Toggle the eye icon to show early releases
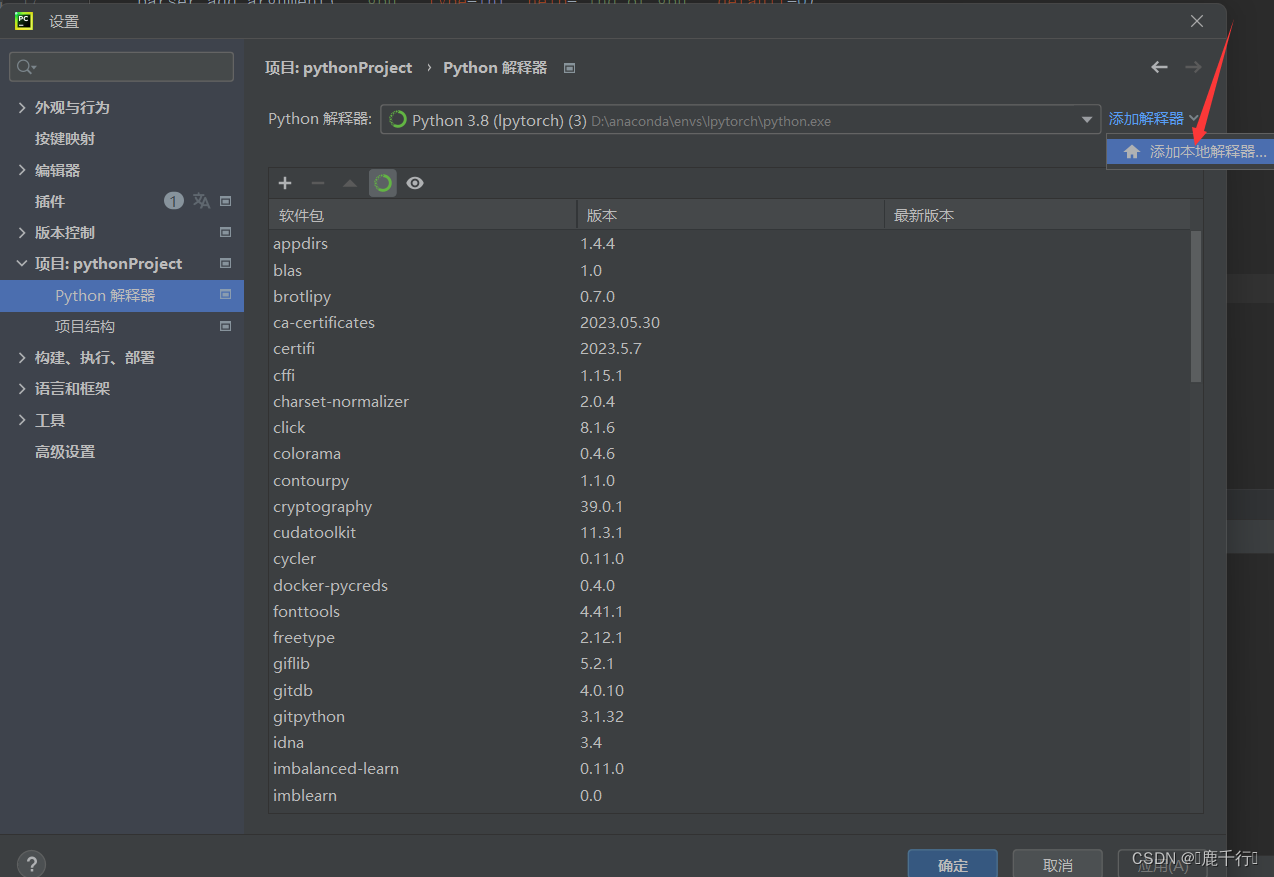The height and width of the screenshot is (877, 1274). pos(414,183)
